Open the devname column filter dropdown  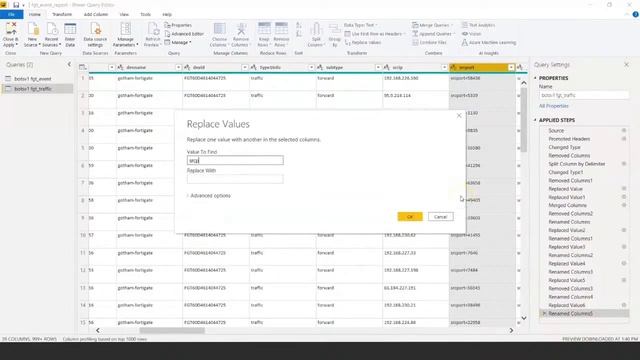[x=178, y=67]
